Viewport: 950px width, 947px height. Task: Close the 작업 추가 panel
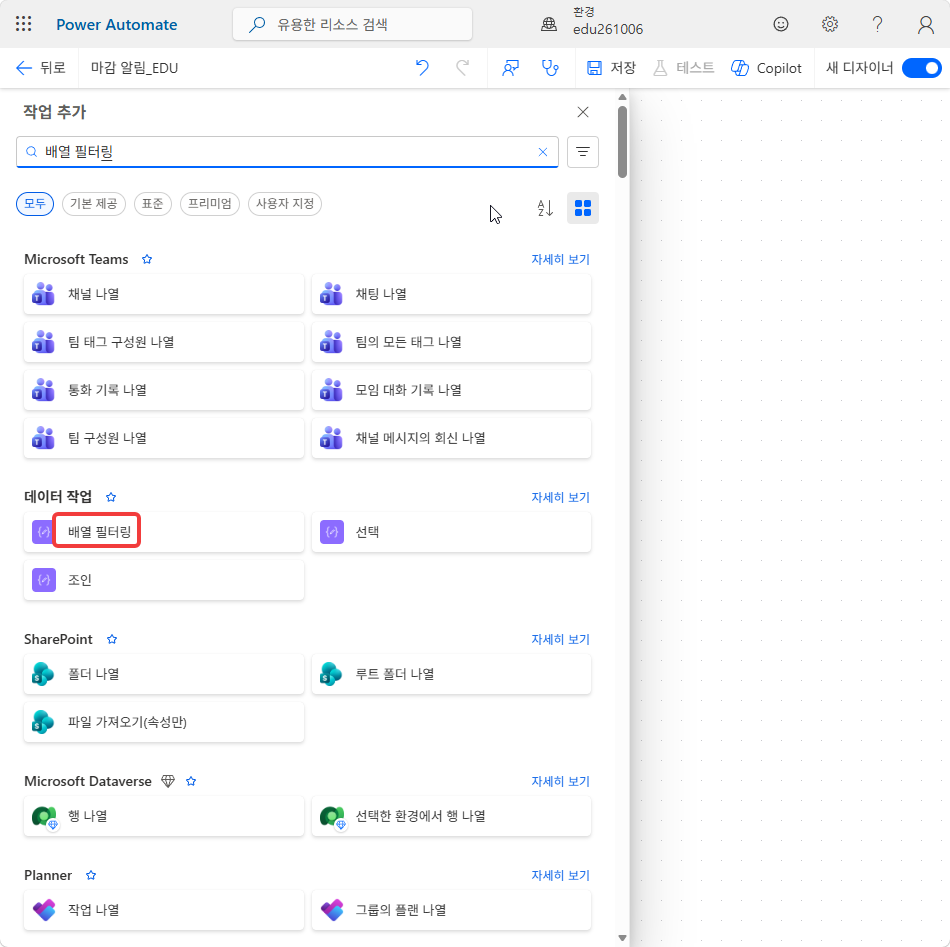(583, 112)
